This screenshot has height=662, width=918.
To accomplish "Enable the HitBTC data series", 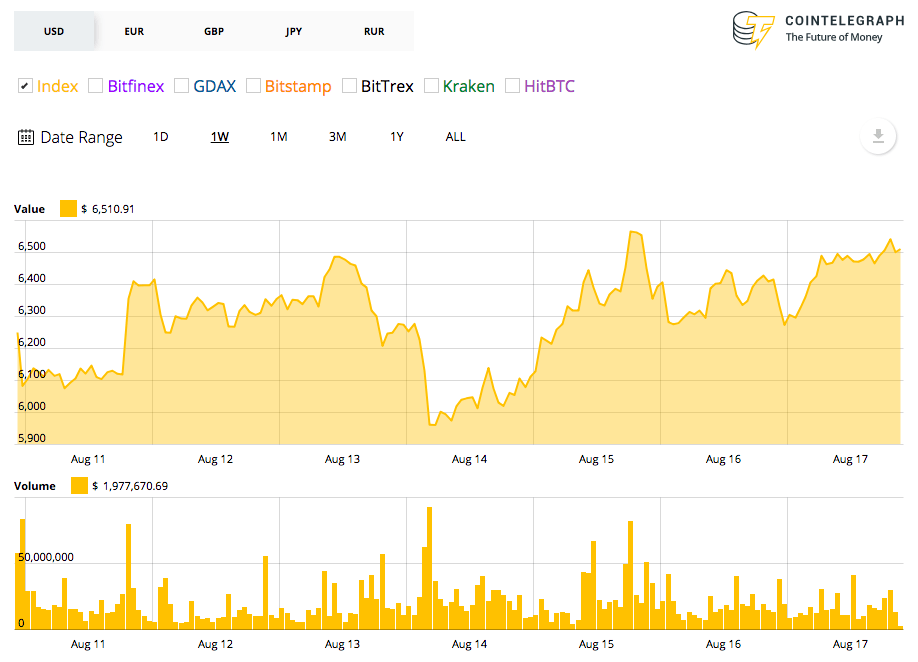I will pos(511,86).
